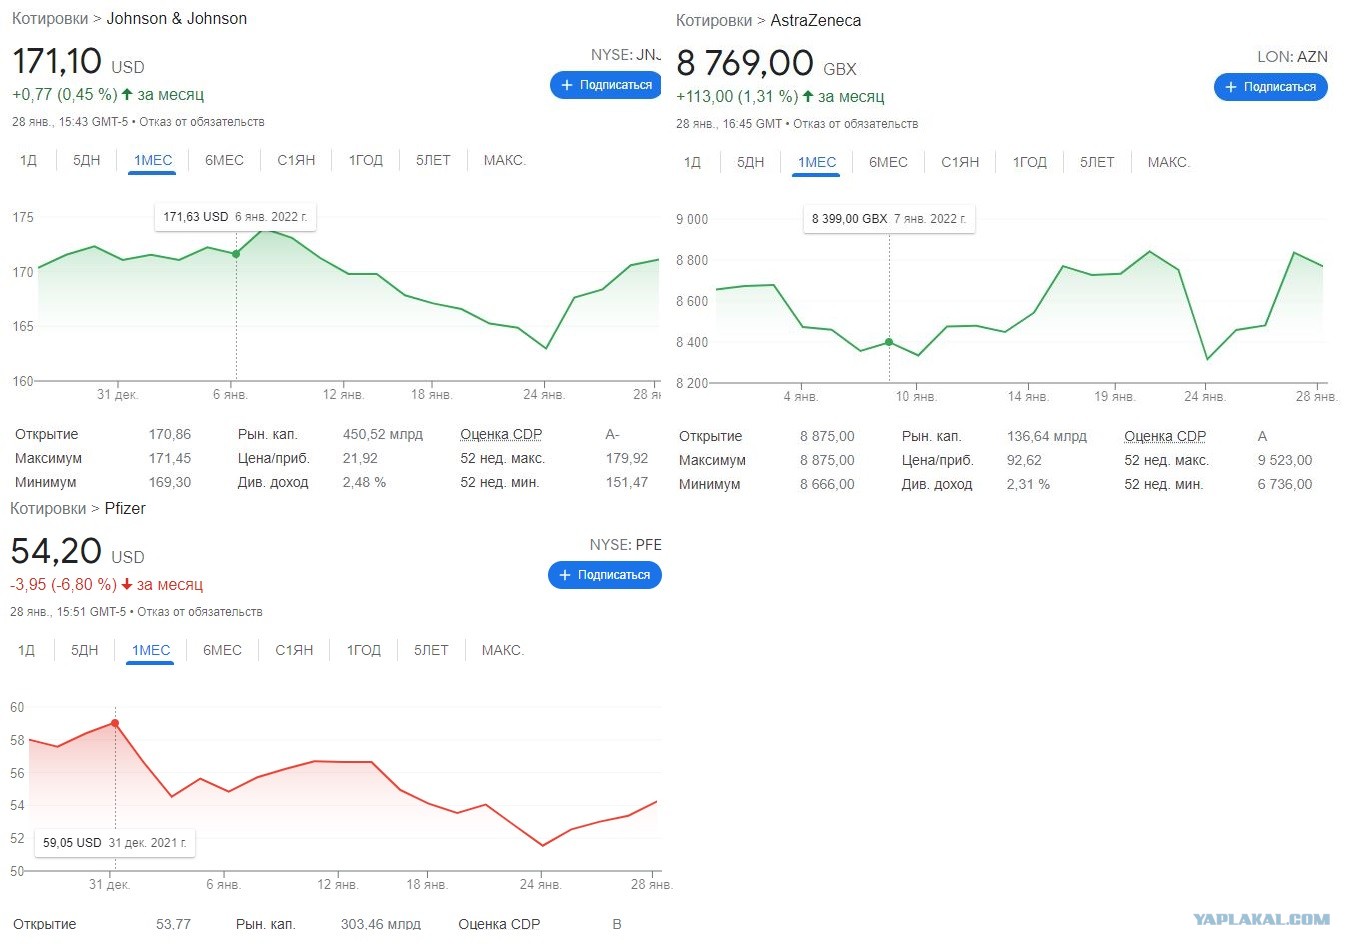Switch AstraZeneca chart to 5ЛЕТ
The height and width of the screenshot is (949, 1356).
(x=1097, y=162)
